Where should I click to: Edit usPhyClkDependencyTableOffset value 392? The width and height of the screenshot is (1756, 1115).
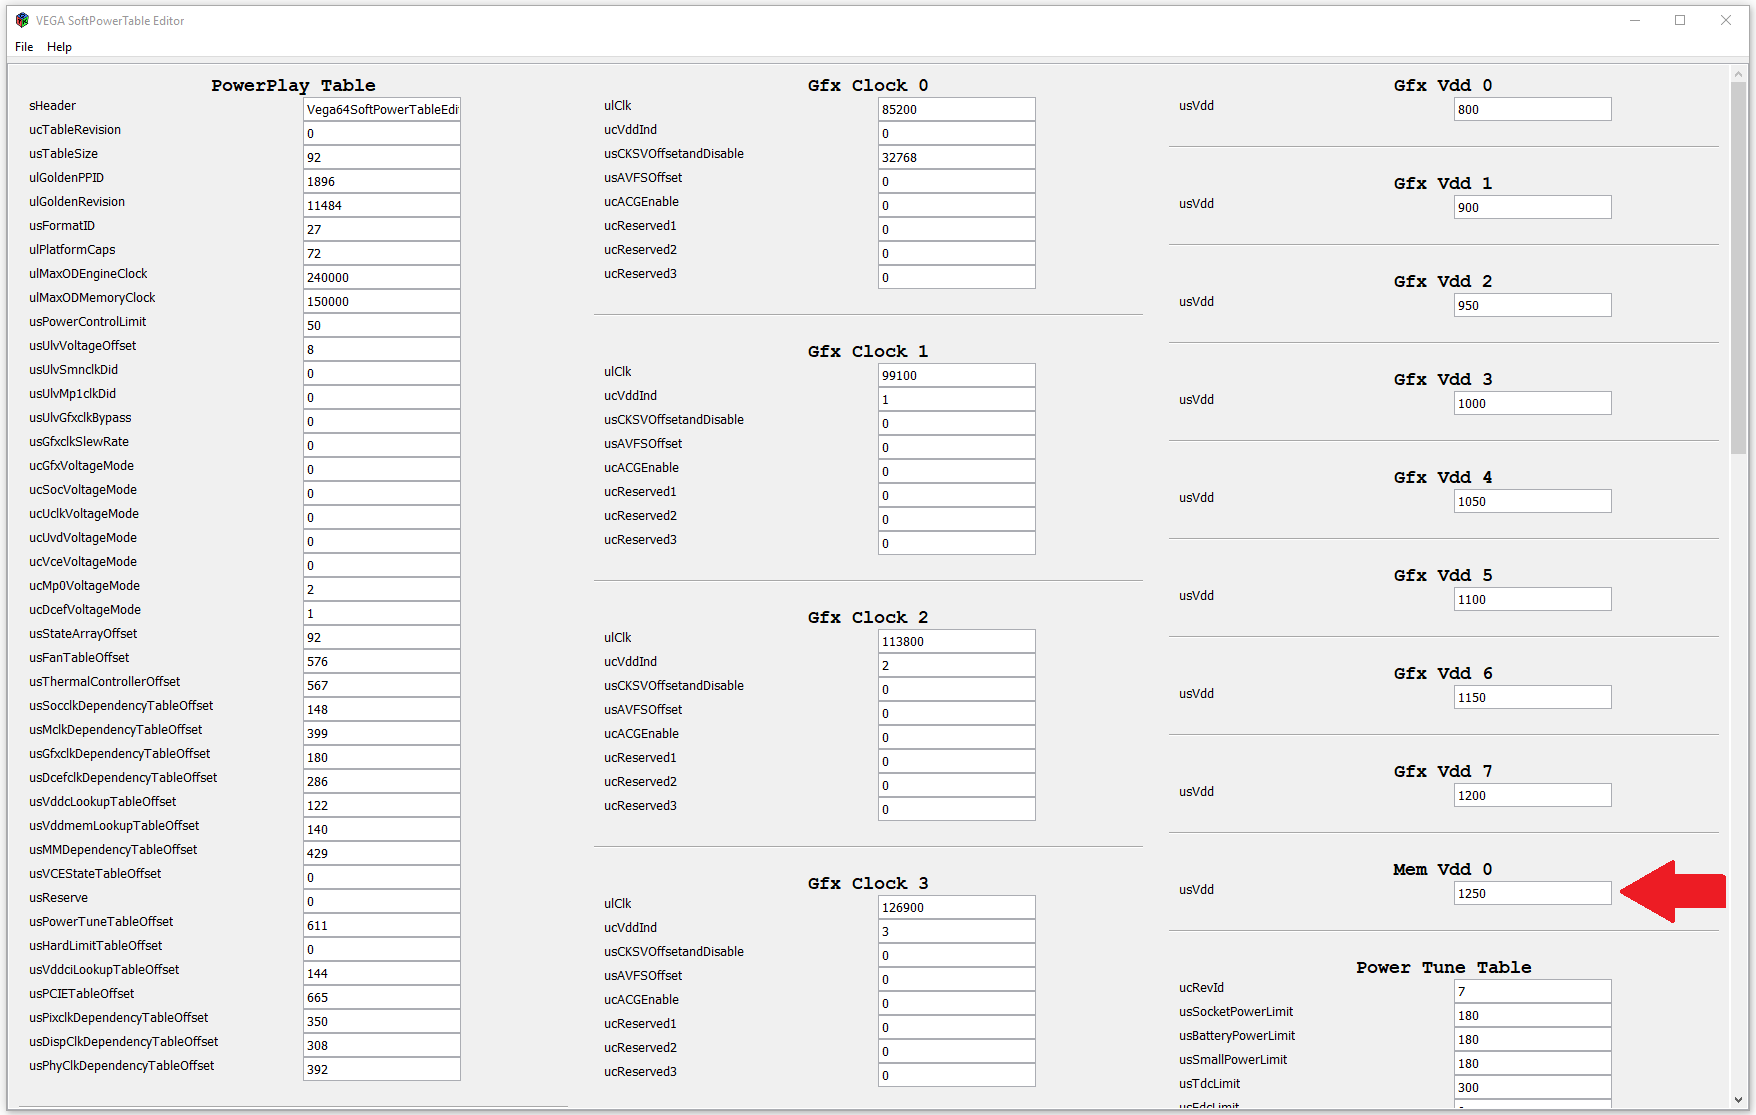pos(382,1069)
